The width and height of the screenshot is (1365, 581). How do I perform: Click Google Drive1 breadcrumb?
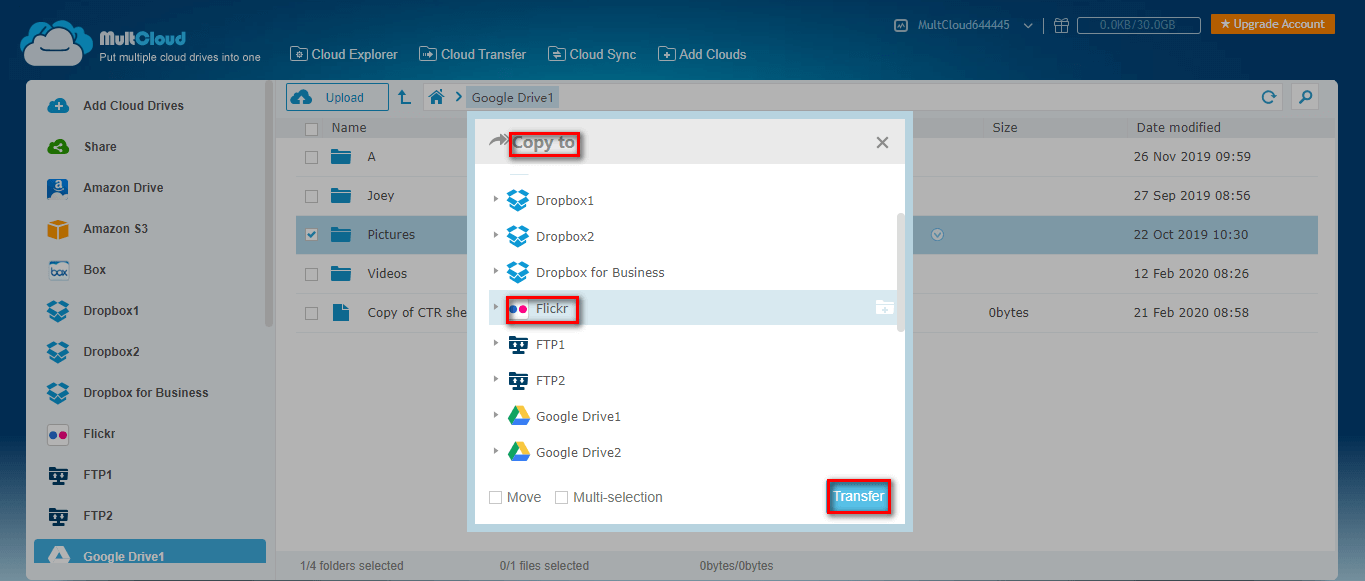[x=512, y=97]
